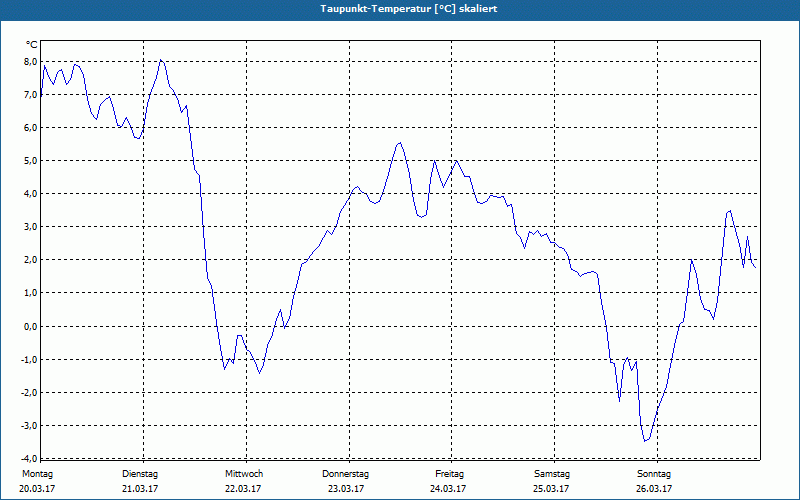Click the Dienstag day label
Image resolution: width=800 pixels, height=500 pixels.
[x=140, y=474]
